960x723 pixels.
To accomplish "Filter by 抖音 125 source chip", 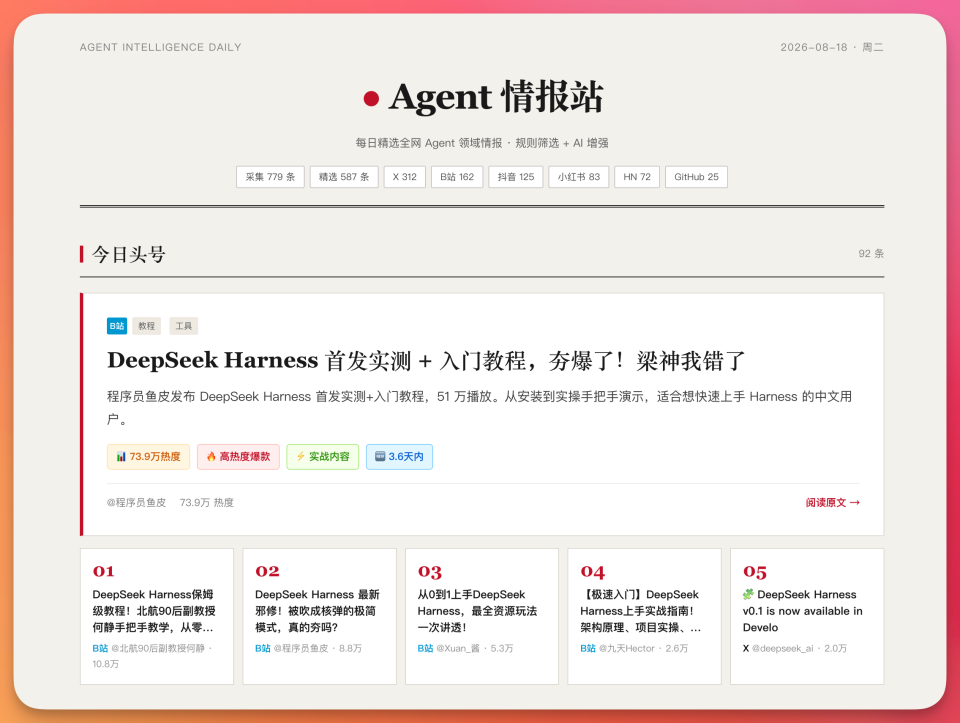I will [516, 177].
